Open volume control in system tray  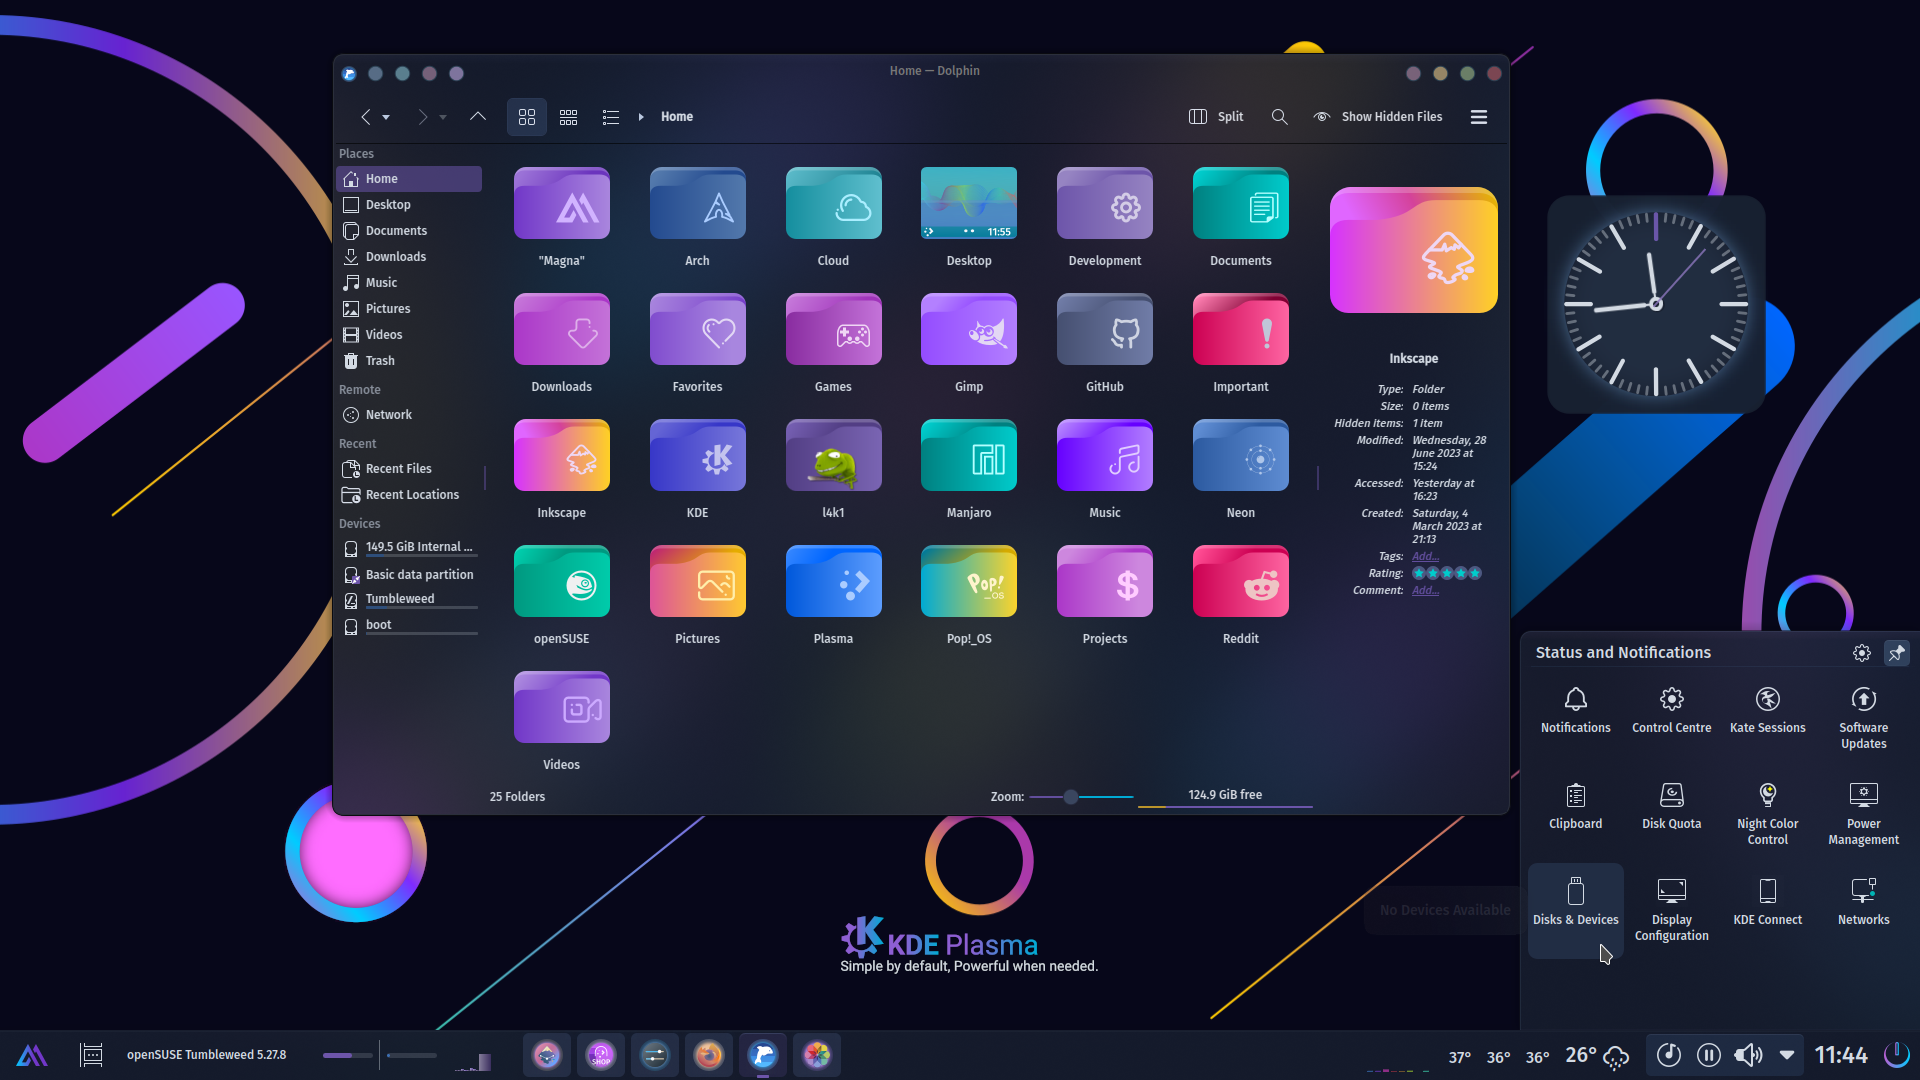(1748, 1055)
